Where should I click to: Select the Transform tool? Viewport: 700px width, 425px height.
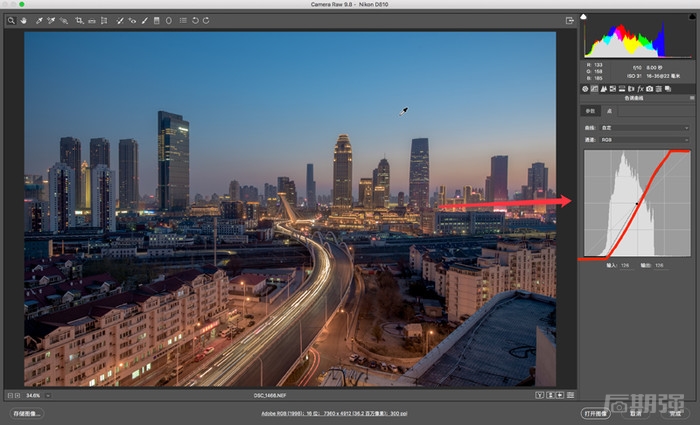click(x=104, y=21)
